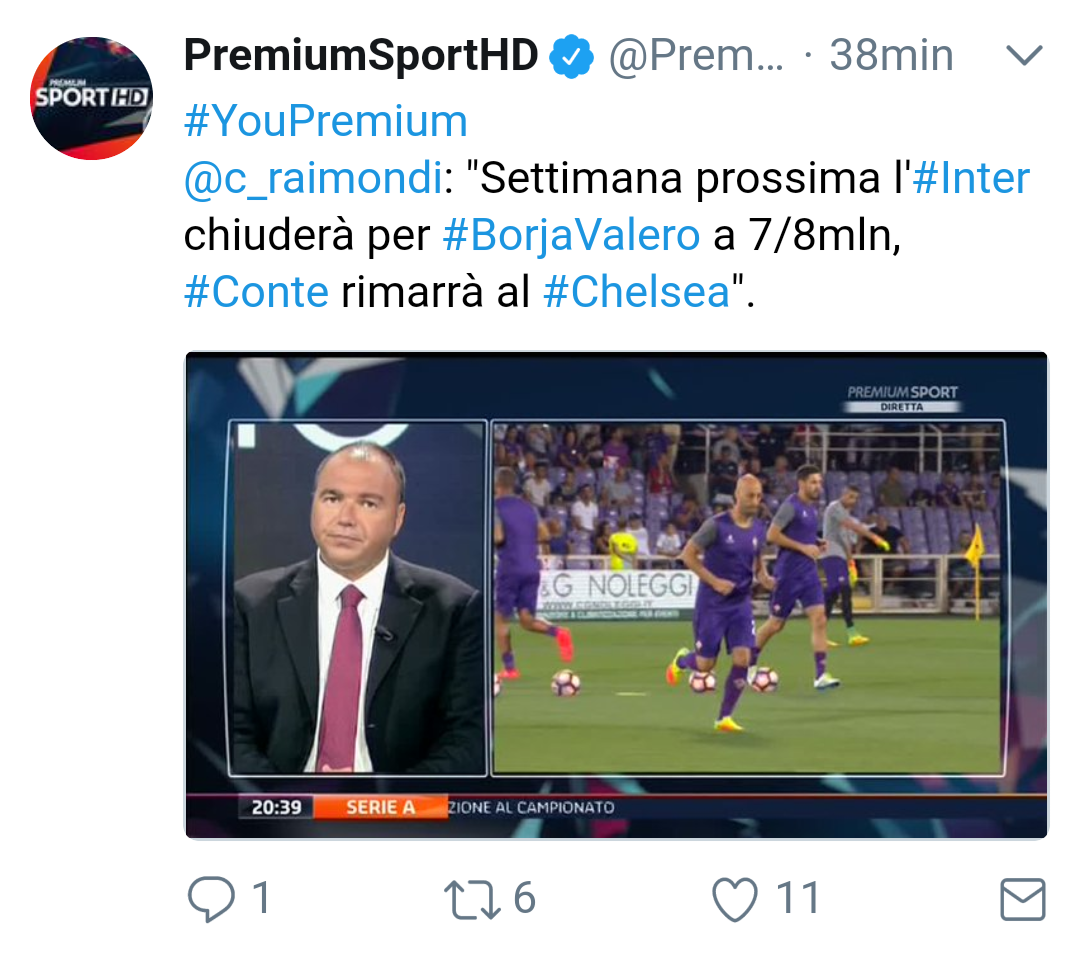Share the tweet via Direct Message
Viewport: 1080px width, 958px height.
1022,900
